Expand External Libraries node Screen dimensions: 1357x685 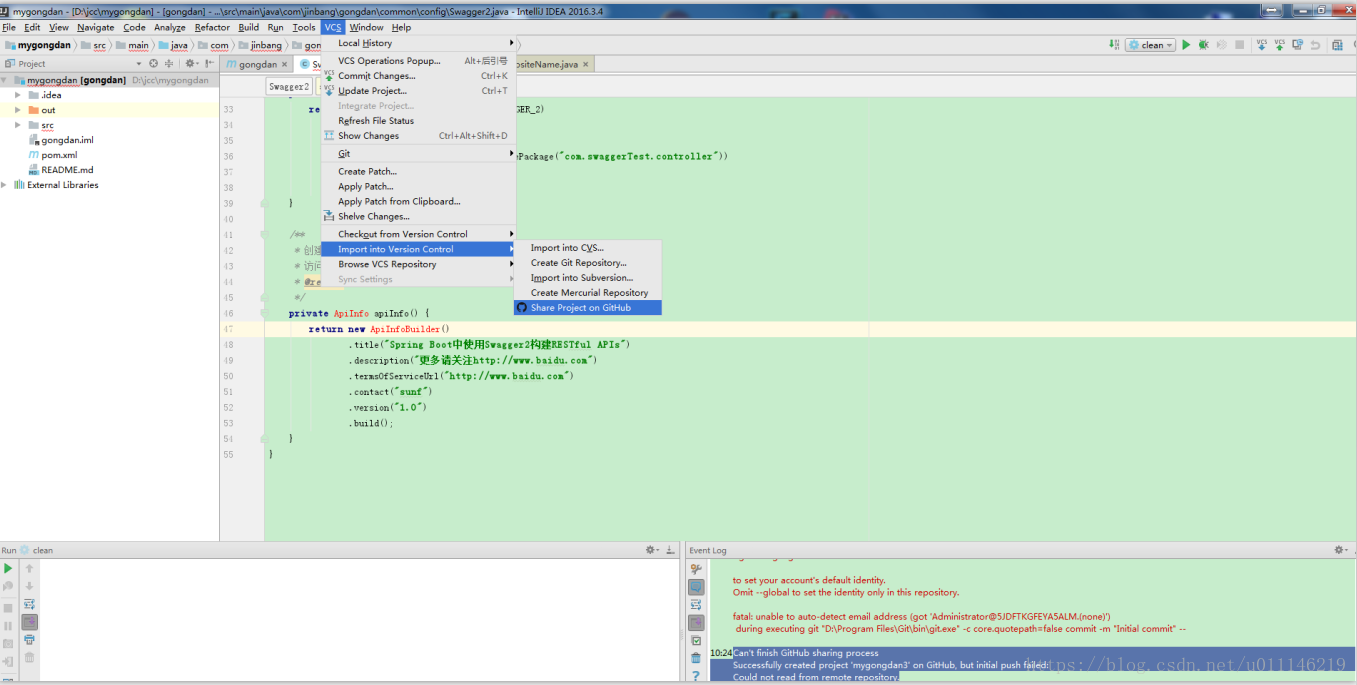[x=4, y=185]
